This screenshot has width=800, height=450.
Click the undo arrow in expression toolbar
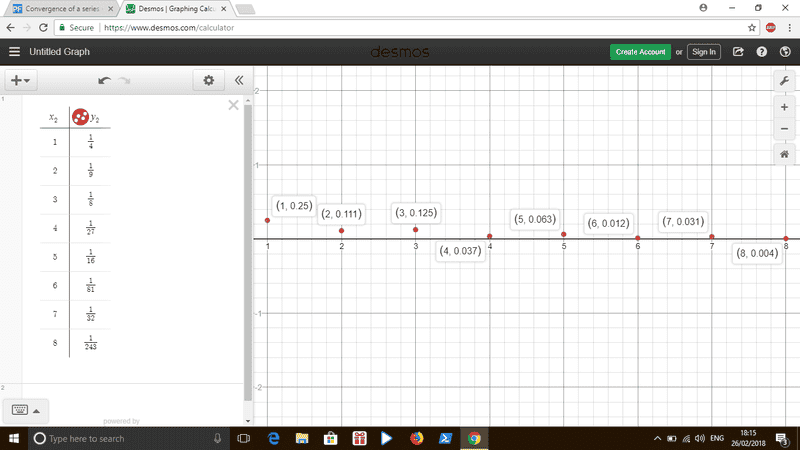[104, 80]
